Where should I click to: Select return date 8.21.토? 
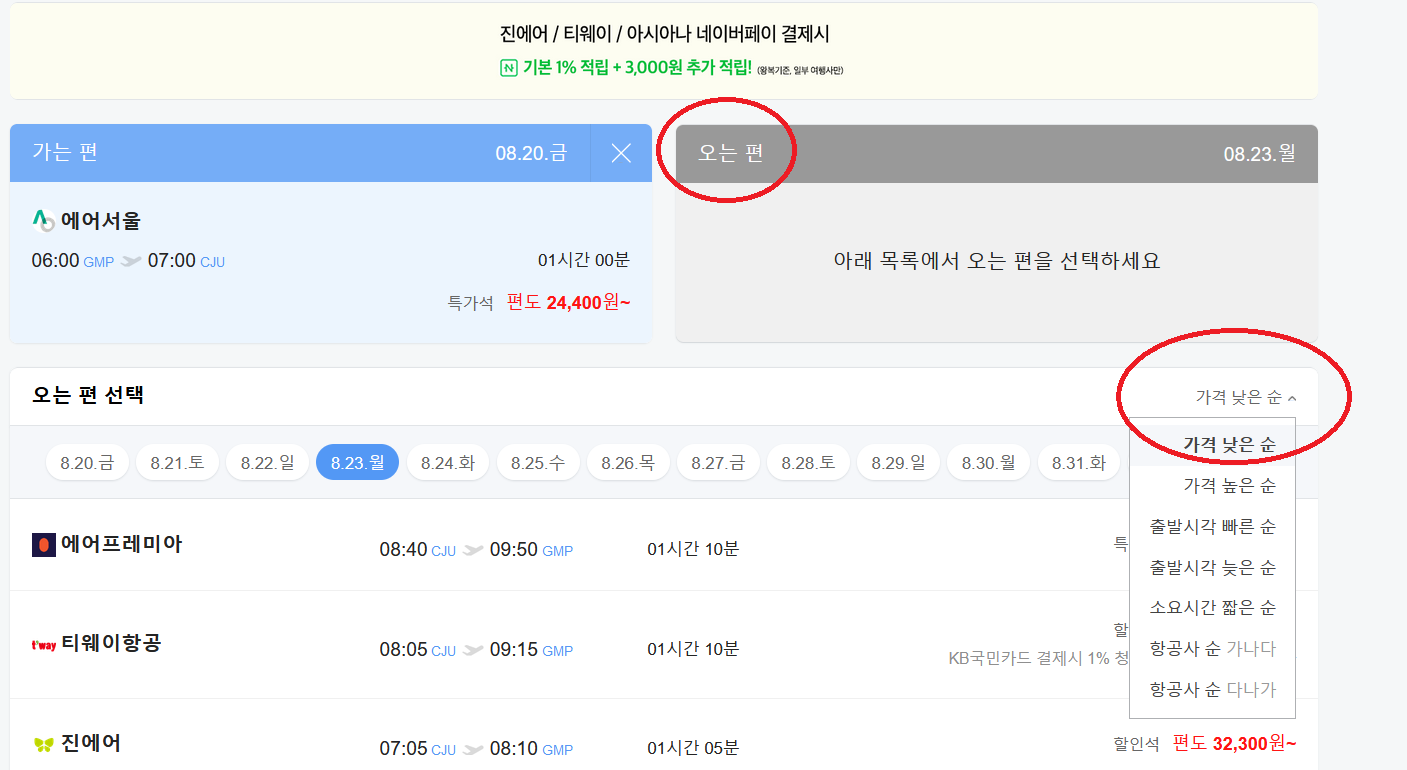point(177,462)
